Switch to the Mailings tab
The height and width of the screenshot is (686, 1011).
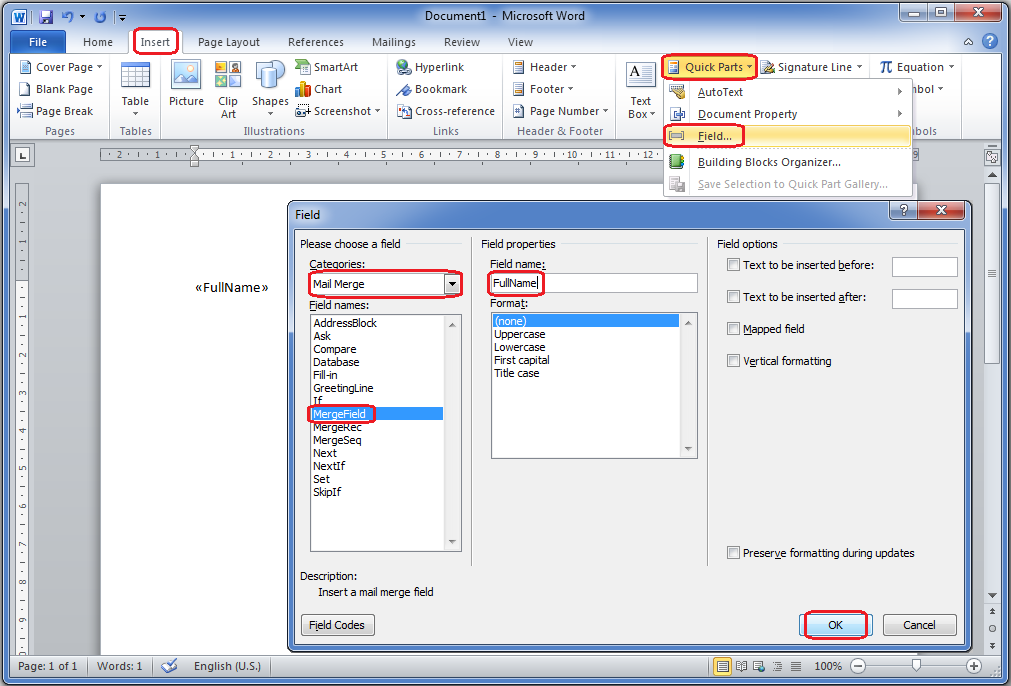(393, 42)
